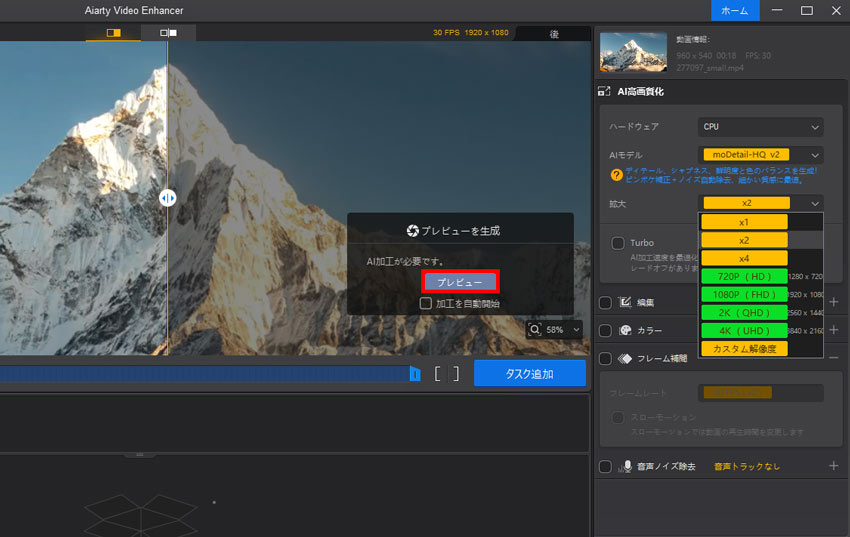This screenshot has width=850, height=537.
Task: Click the プレビュー button
Action: (459, 283)
